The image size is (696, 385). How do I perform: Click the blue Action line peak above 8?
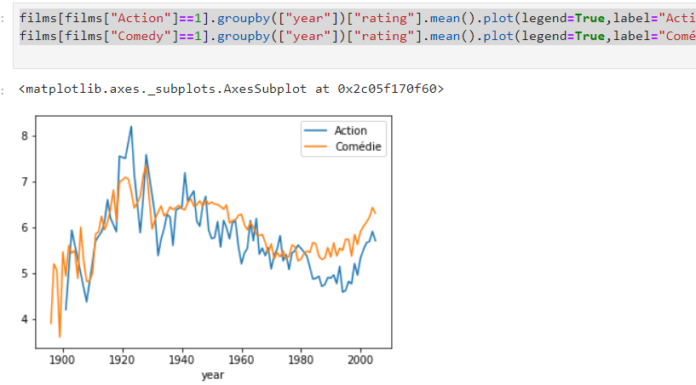click(131, 127)
